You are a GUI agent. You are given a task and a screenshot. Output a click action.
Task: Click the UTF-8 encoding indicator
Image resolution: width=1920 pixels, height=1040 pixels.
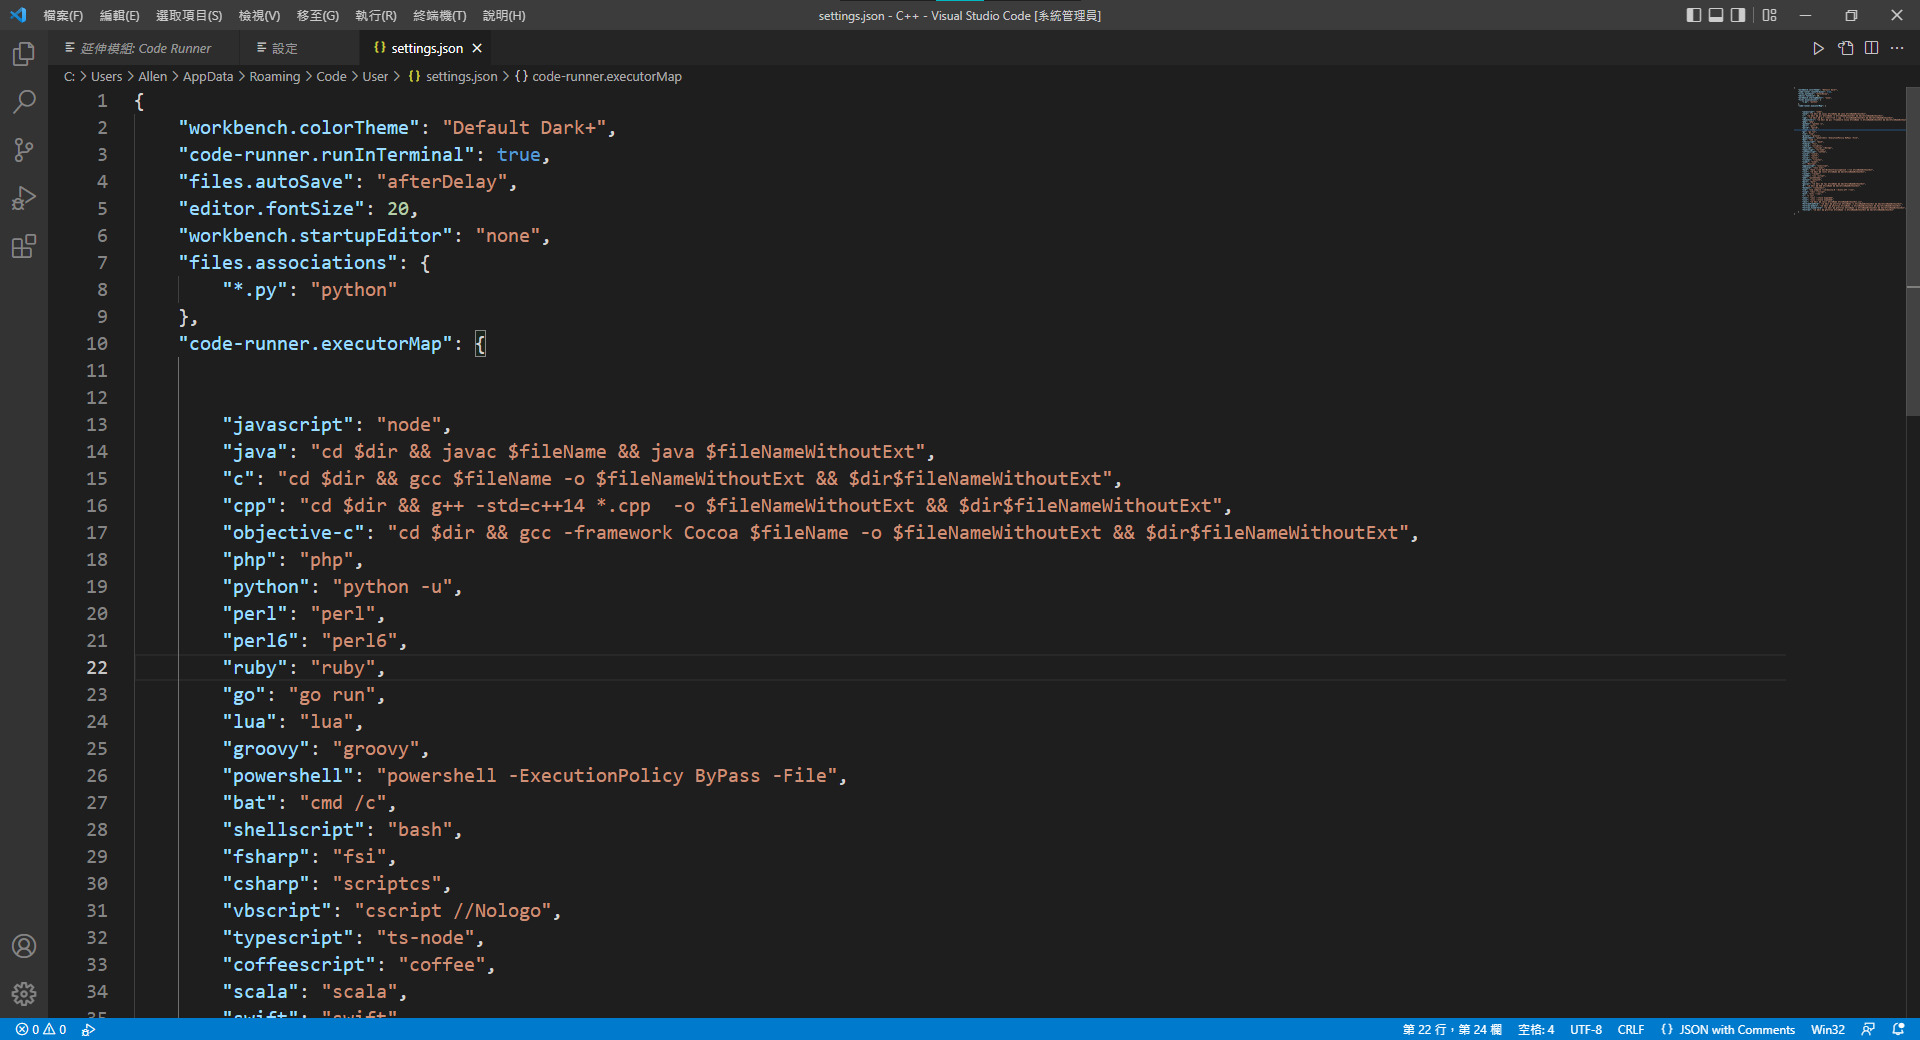coord(1586,1029)
